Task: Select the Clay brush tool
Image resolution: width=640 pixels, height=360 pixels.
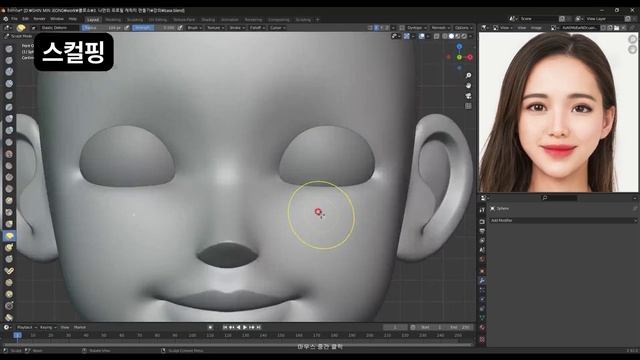Action: [9, 72]
